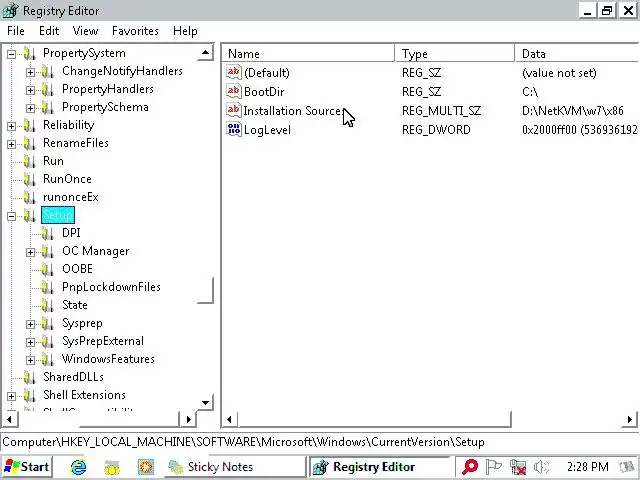Select the Shell Extensions tree key
Viewport: 640px width, 480px height.
(x=84, y=395)
